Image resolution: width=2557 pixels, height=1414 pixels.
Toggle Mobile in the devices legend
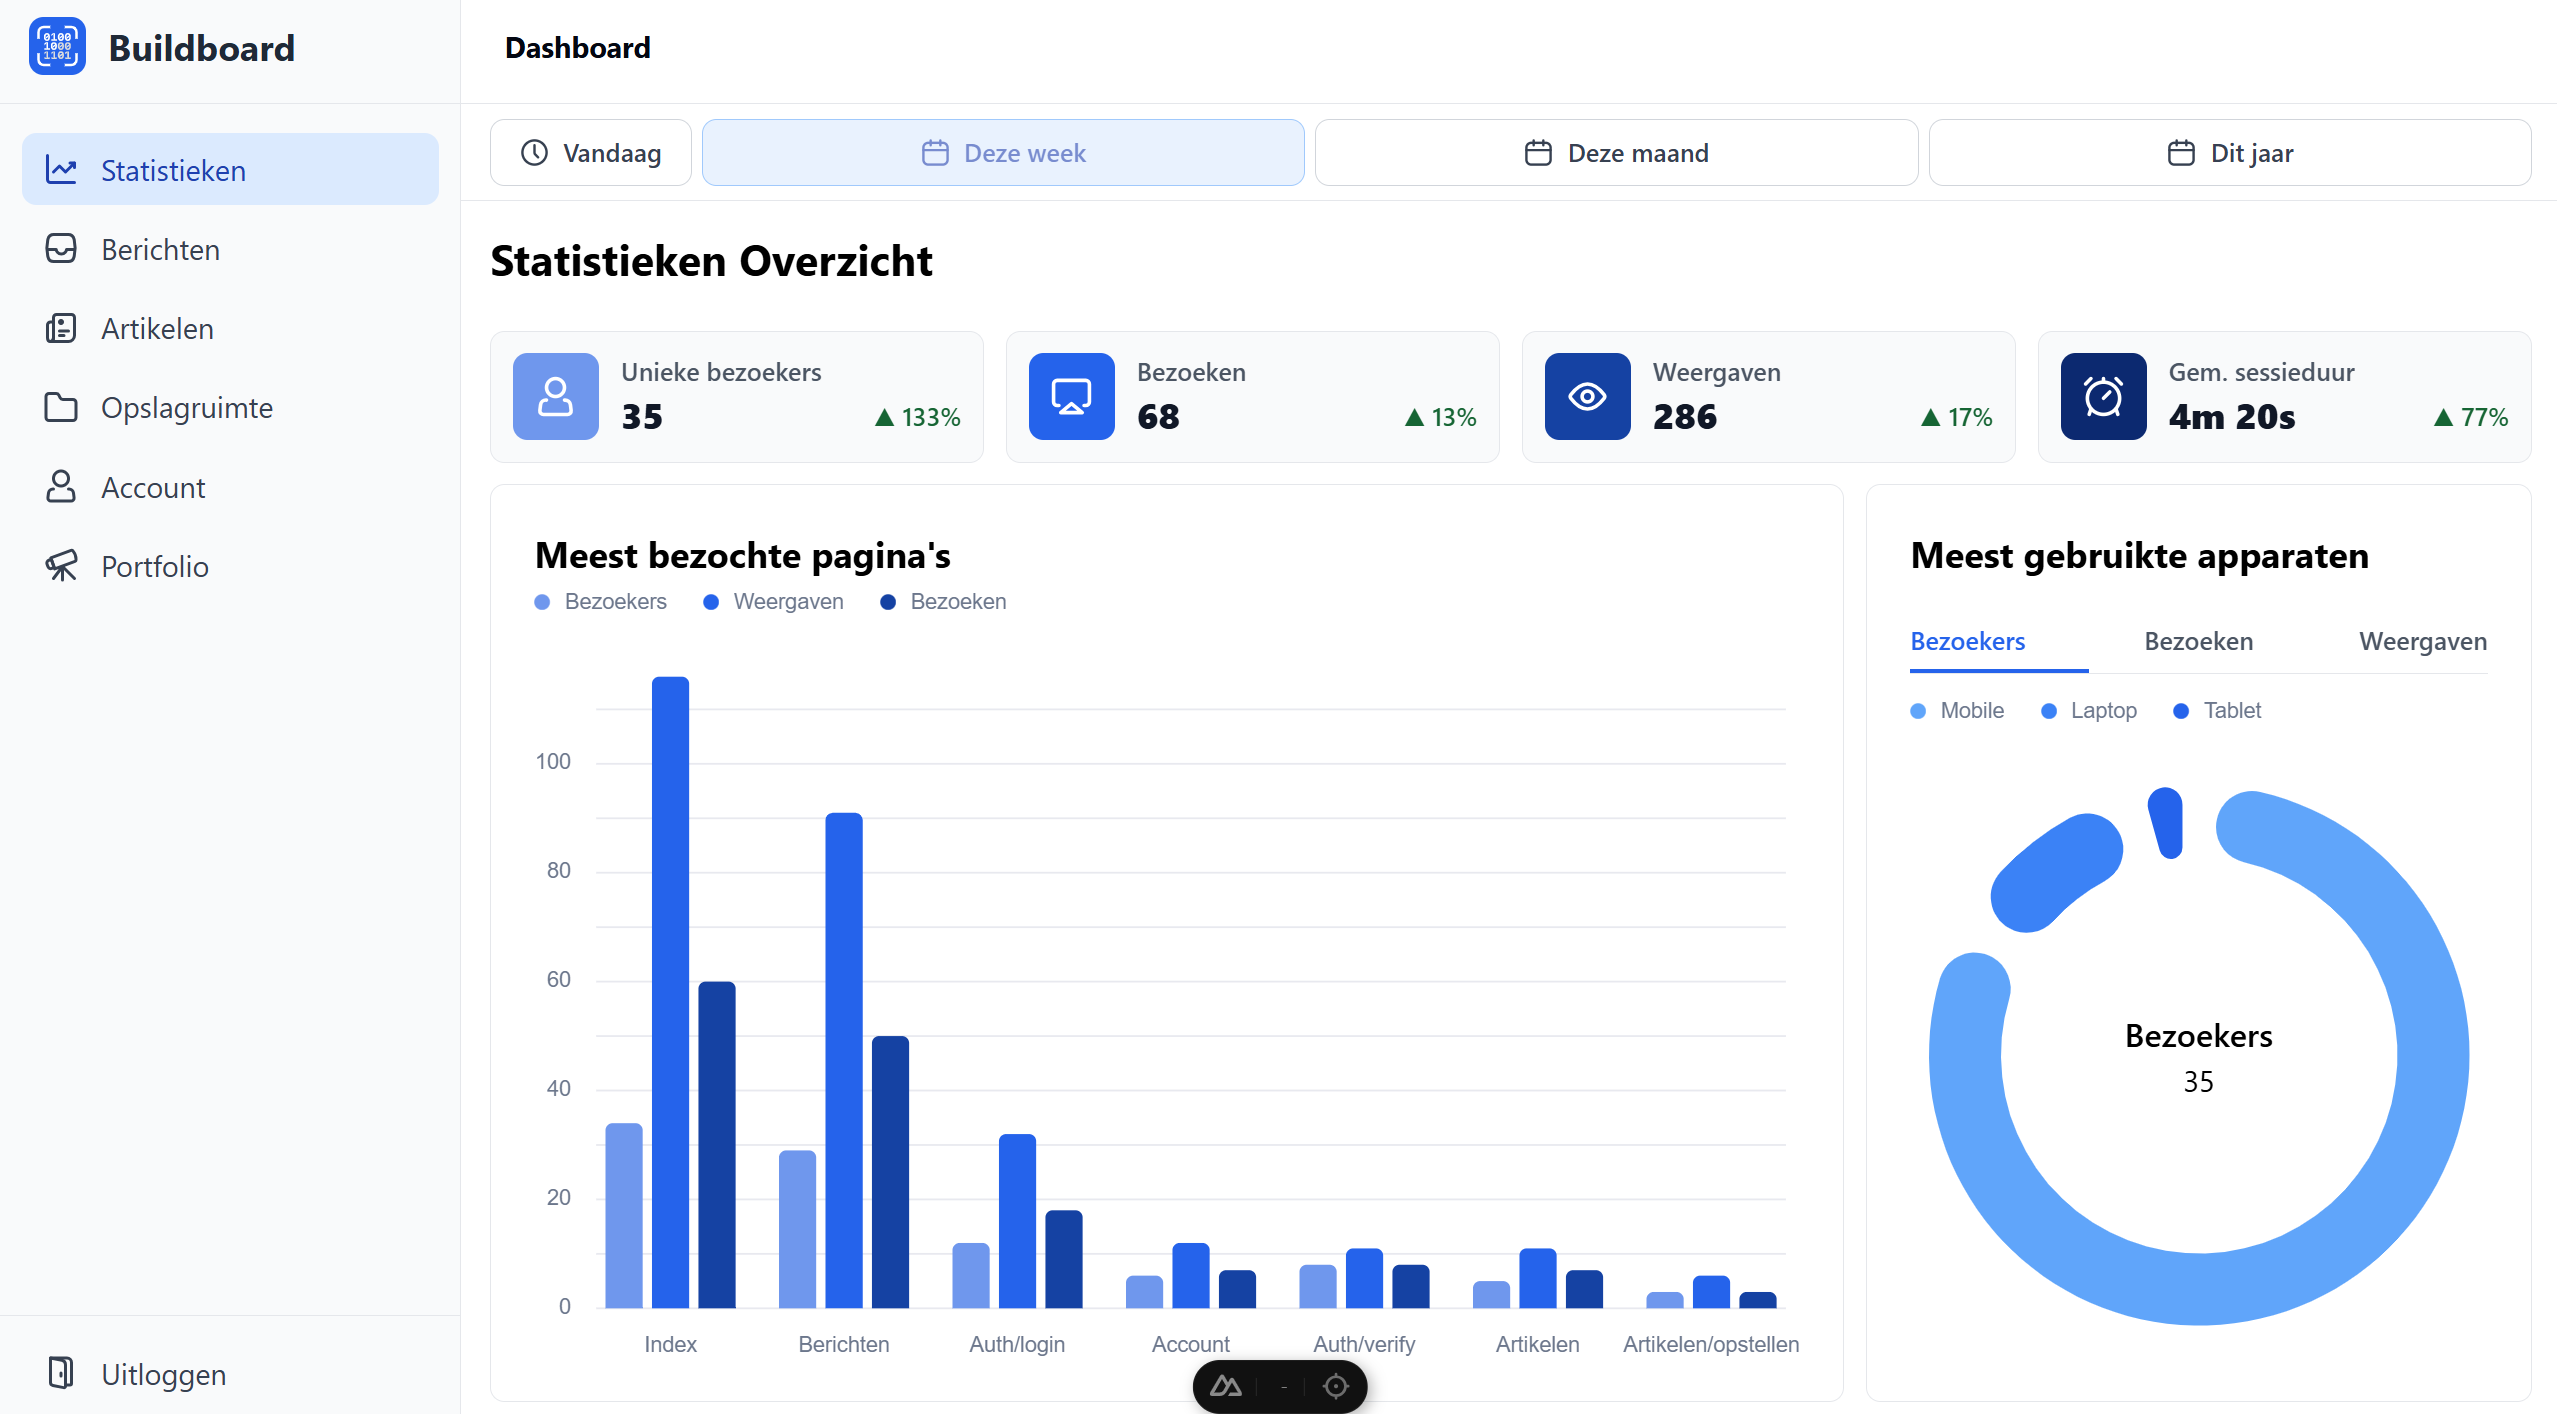tap(1957, 710)
